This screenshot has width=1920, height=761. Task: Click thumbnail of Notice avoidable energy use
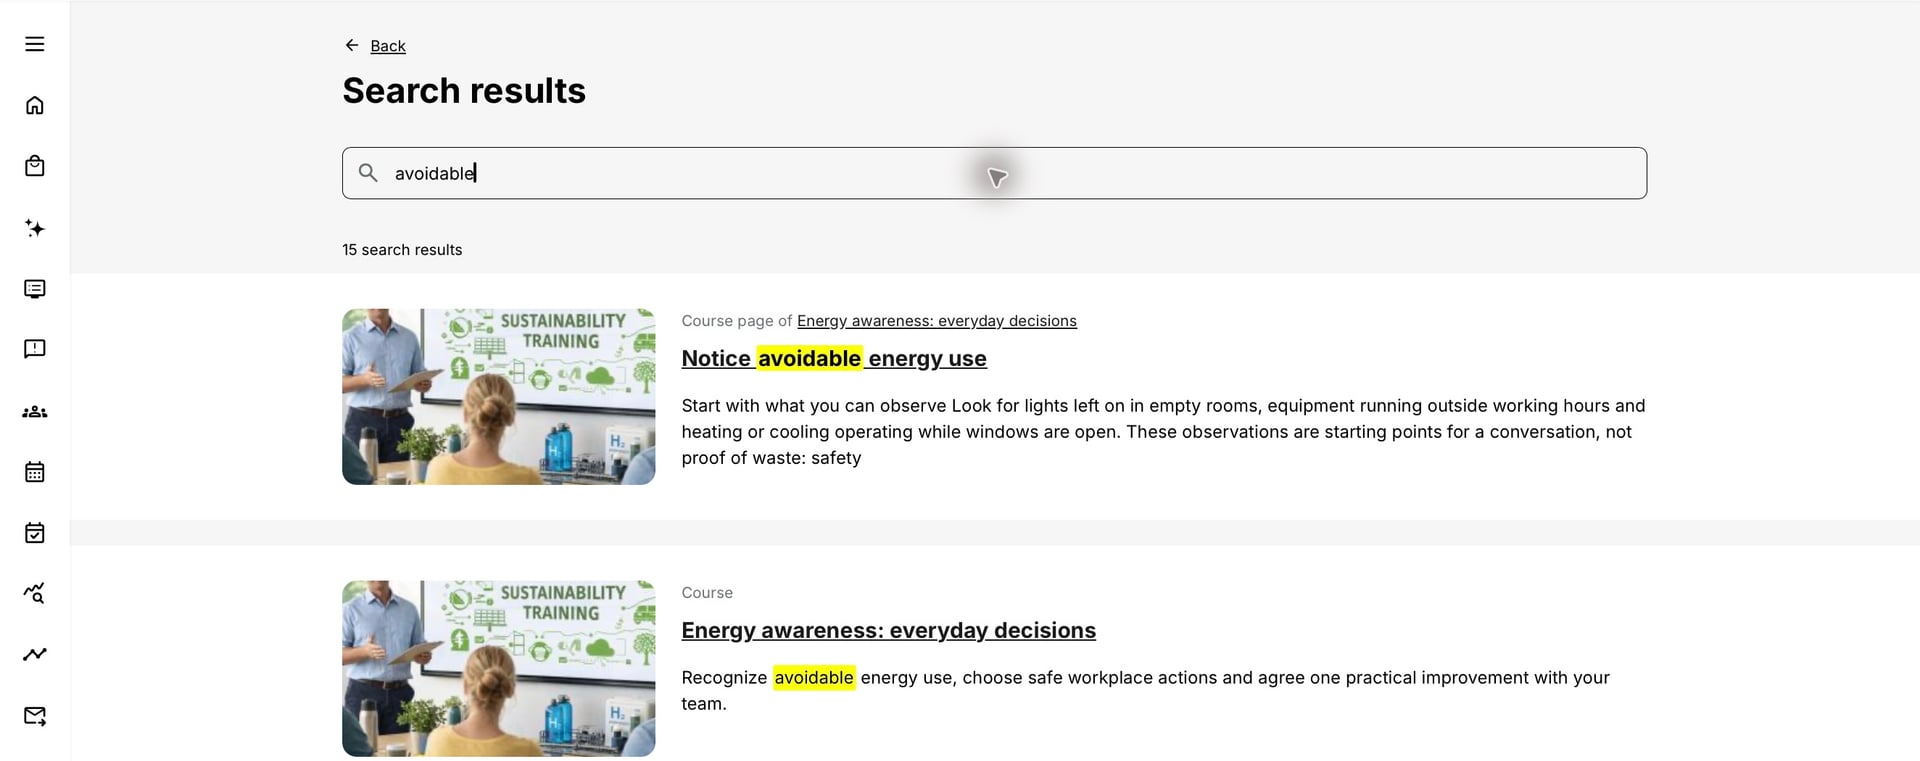coord(498,397)
